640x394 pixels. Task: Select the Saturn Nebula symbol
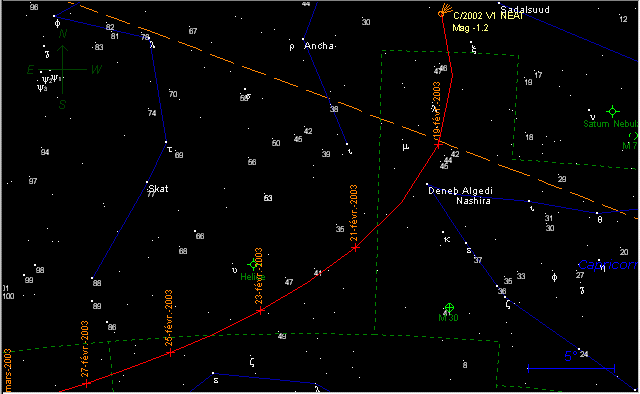(x=613, y=111)
